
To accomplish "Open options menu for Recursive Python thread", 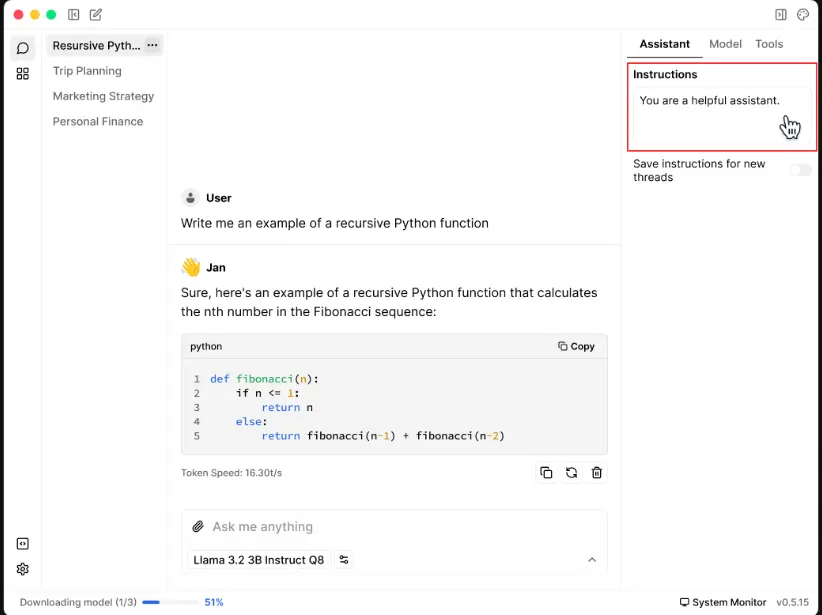I will point(152,45).
